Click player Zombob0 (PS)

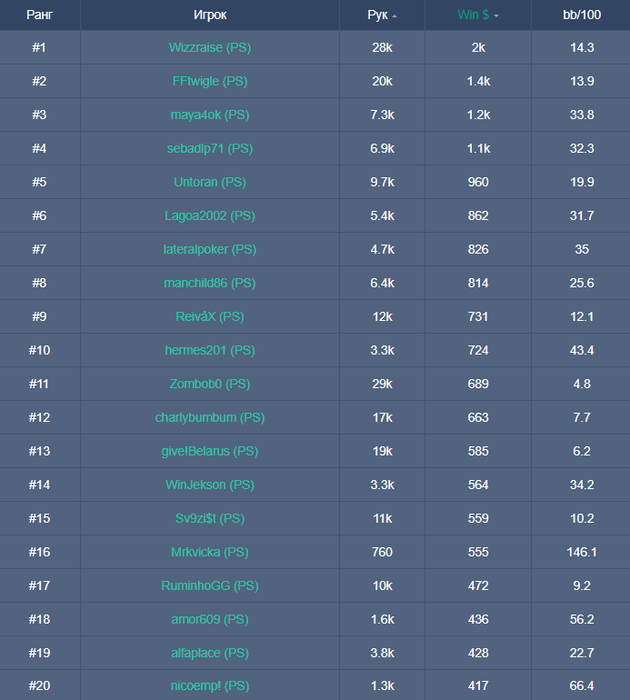(x=210, y=384)
